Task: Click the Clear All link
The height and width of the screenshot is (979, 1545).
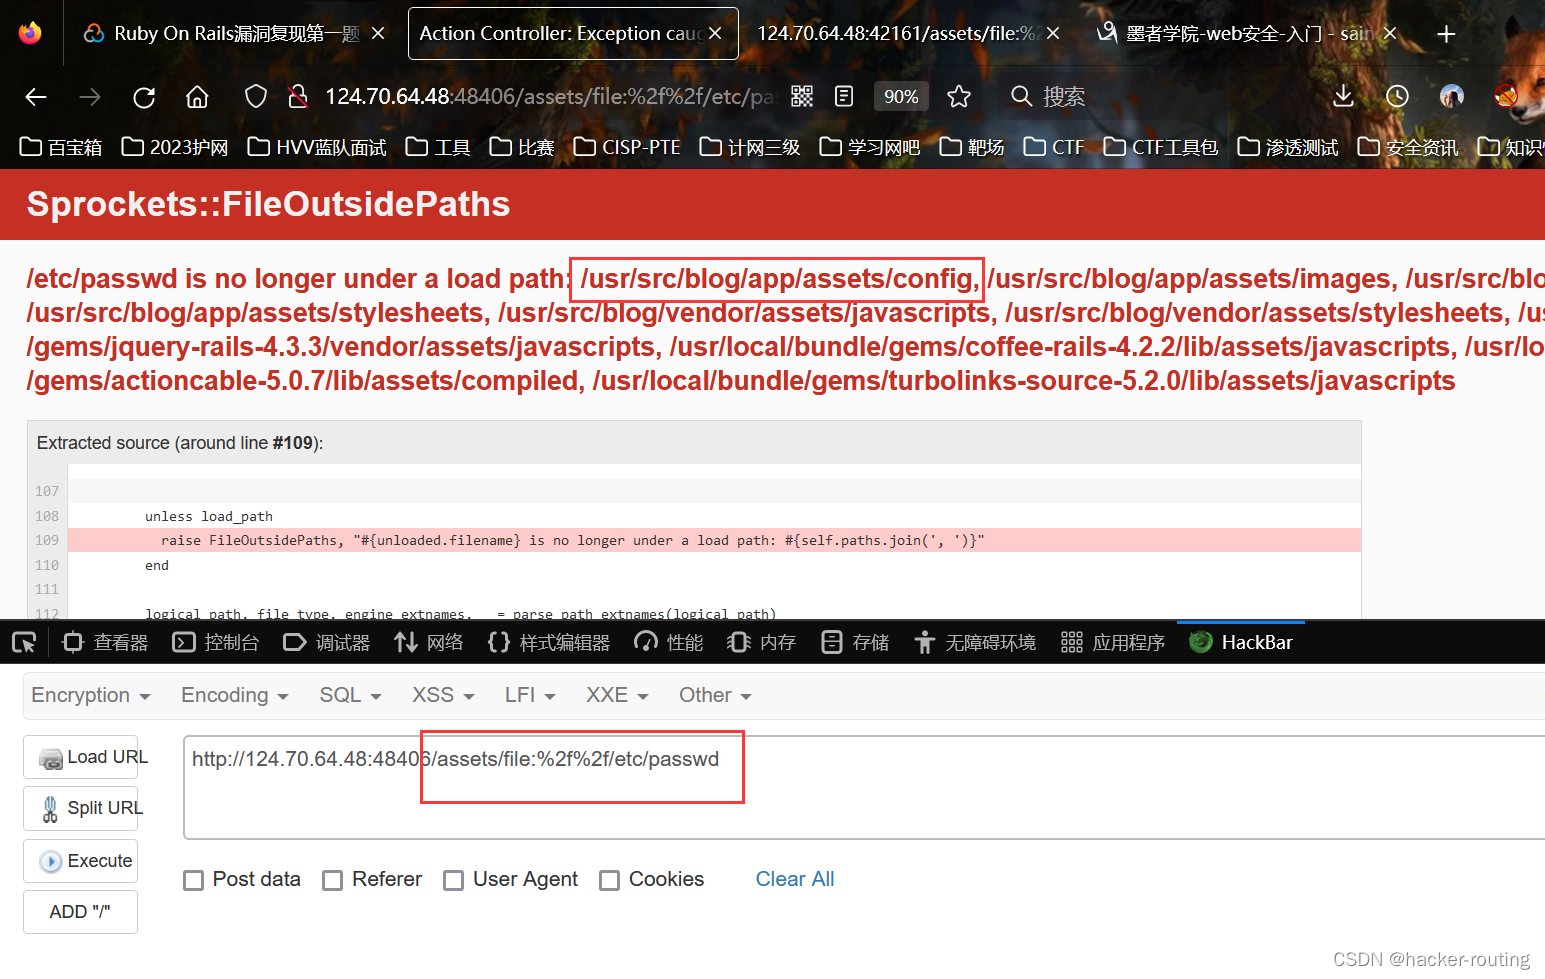Action: point(795,878)
